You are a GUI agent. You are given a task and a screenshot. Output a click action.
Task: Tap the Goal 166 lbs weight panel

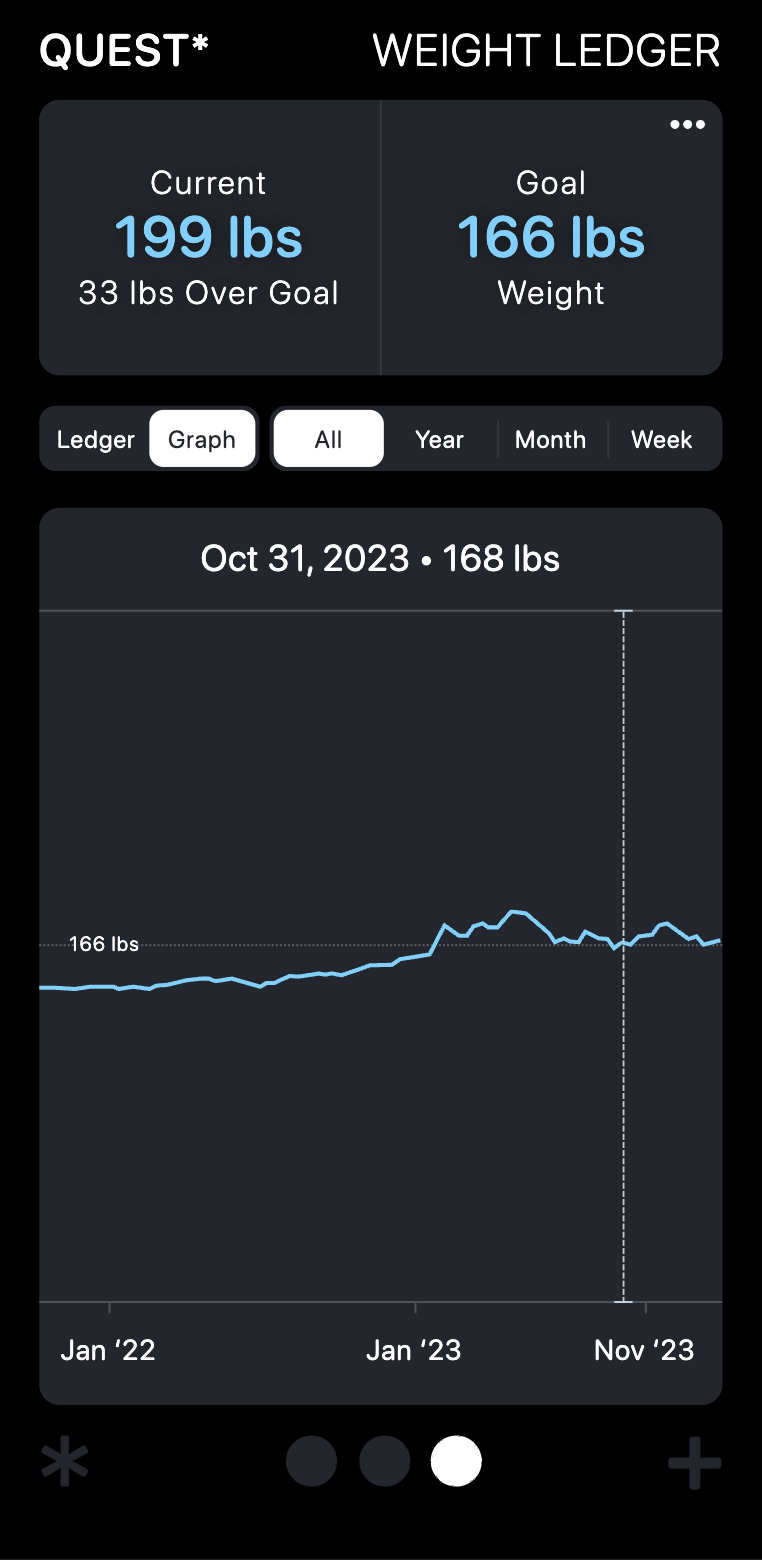click(551, 238)
